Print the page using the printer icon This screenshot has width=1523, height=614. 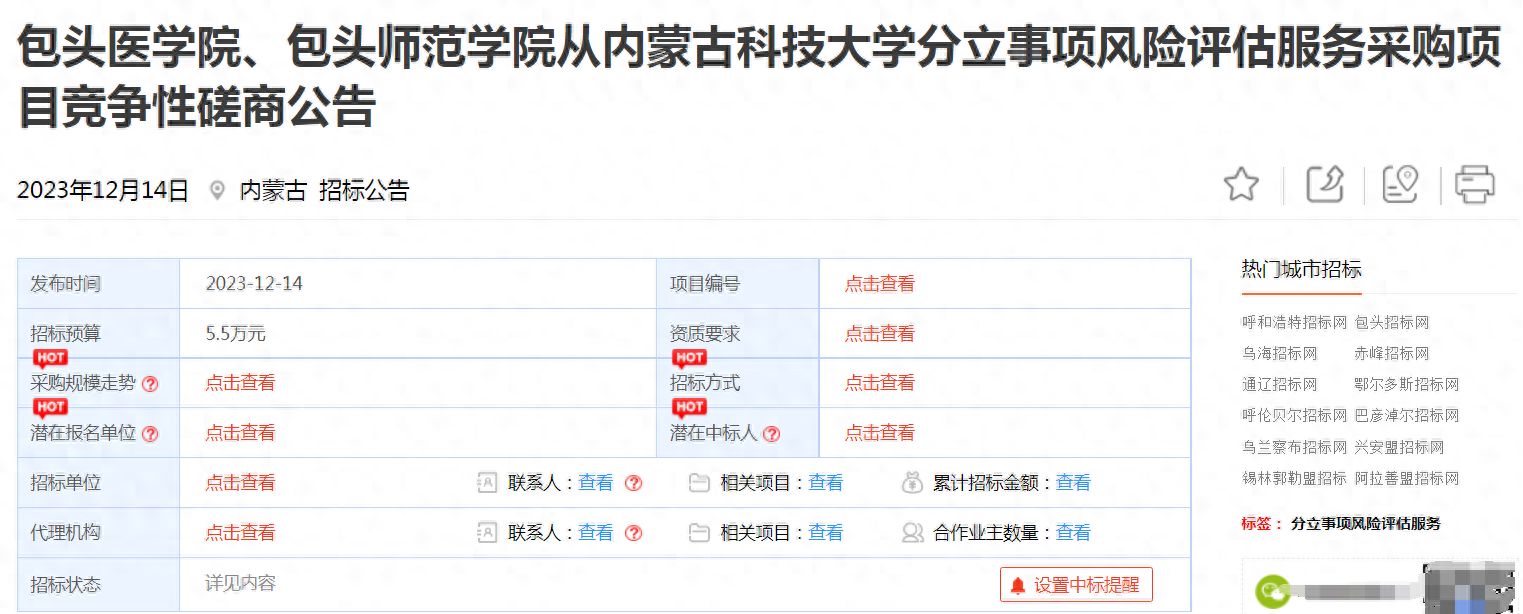tap(1475, 185)
